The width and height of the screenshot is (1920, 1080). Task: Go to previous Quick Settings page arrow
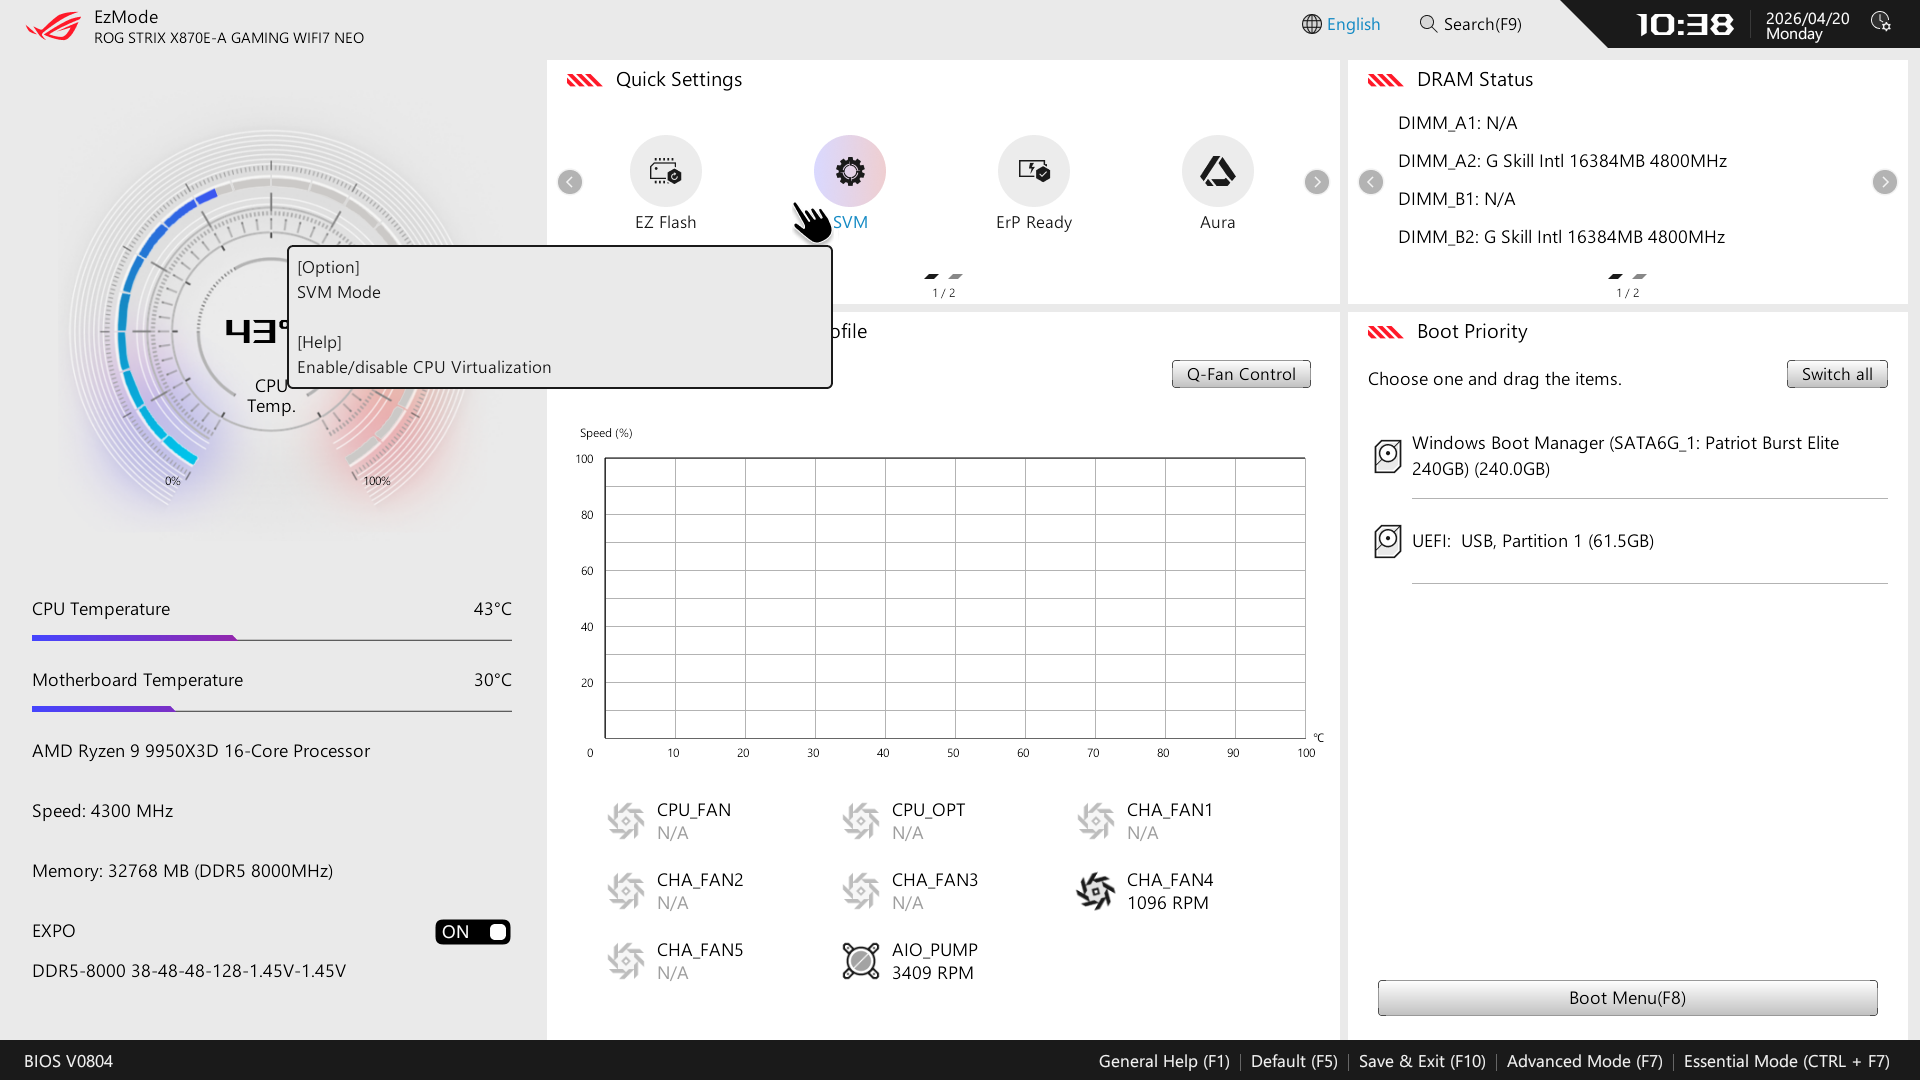570,182
